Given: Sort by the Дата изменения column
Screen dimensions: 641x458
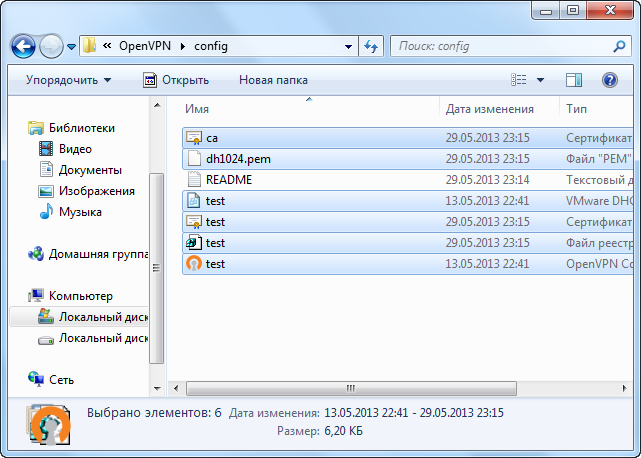Looking at the screenshot, I should [x=489, y=109].
